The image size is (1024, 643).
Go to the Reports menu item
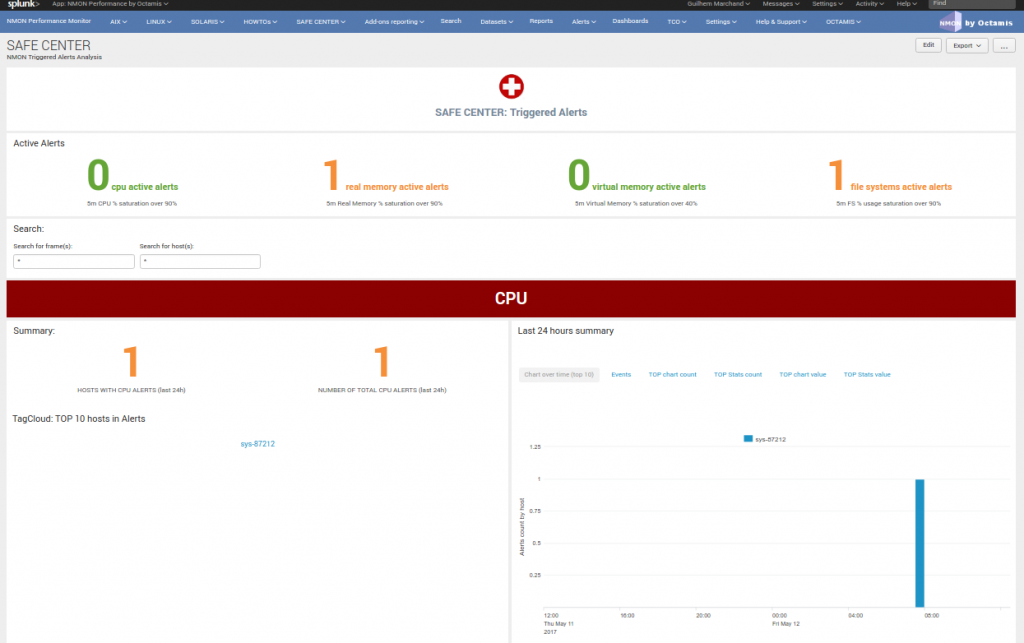[x=541, y=21]
